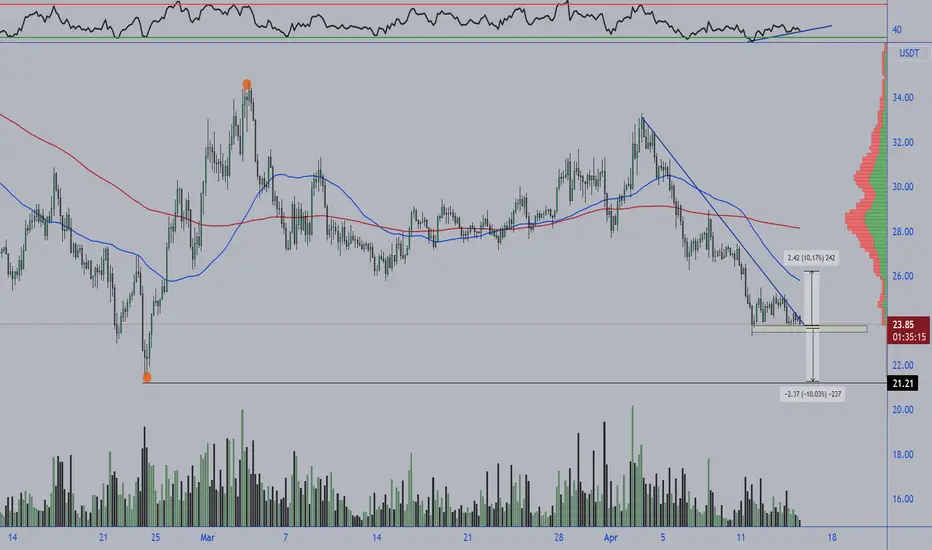932x550 pixels.
Task: Select the blue descending trendline from April high
Action: point(723,220)
